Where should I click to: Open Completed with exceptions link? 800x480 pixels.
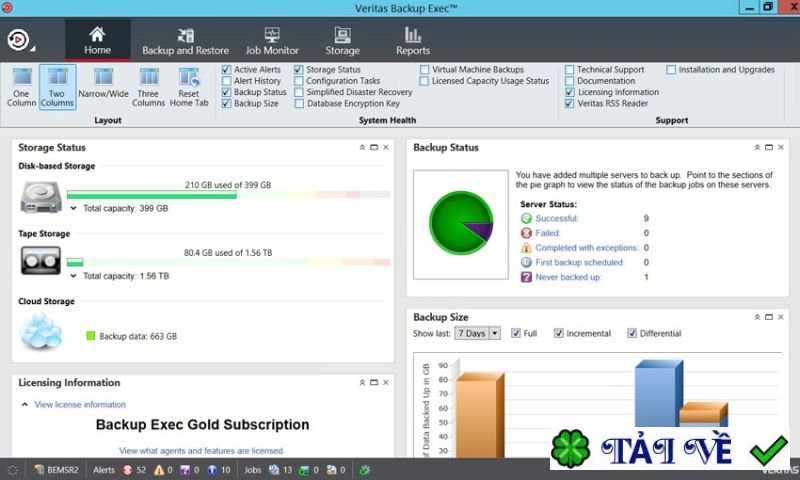pos(587,248)
